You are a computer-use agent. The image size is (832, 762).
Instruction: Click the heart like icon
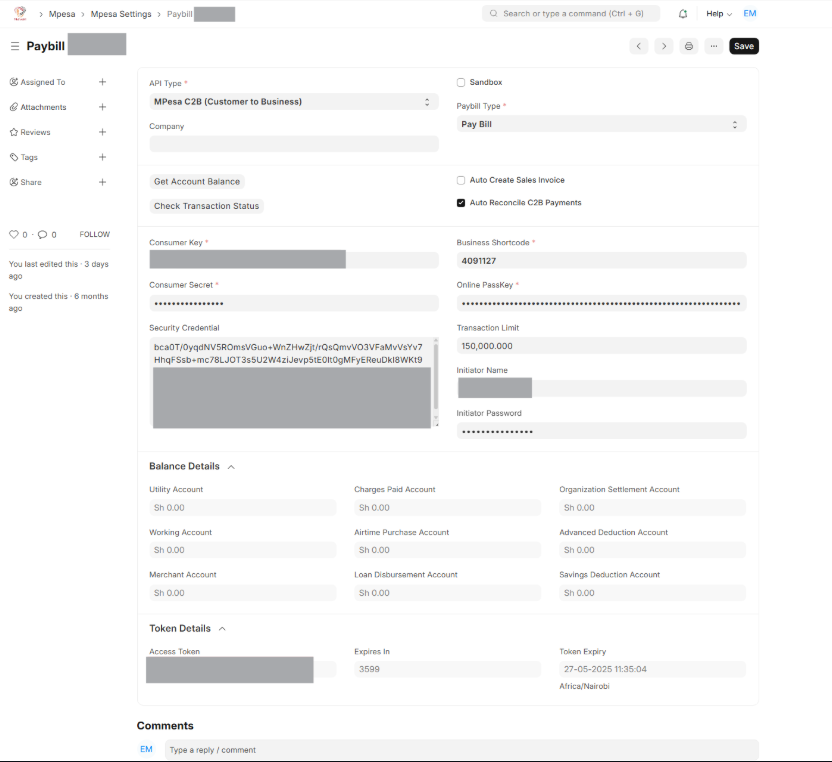coord(14,234)
